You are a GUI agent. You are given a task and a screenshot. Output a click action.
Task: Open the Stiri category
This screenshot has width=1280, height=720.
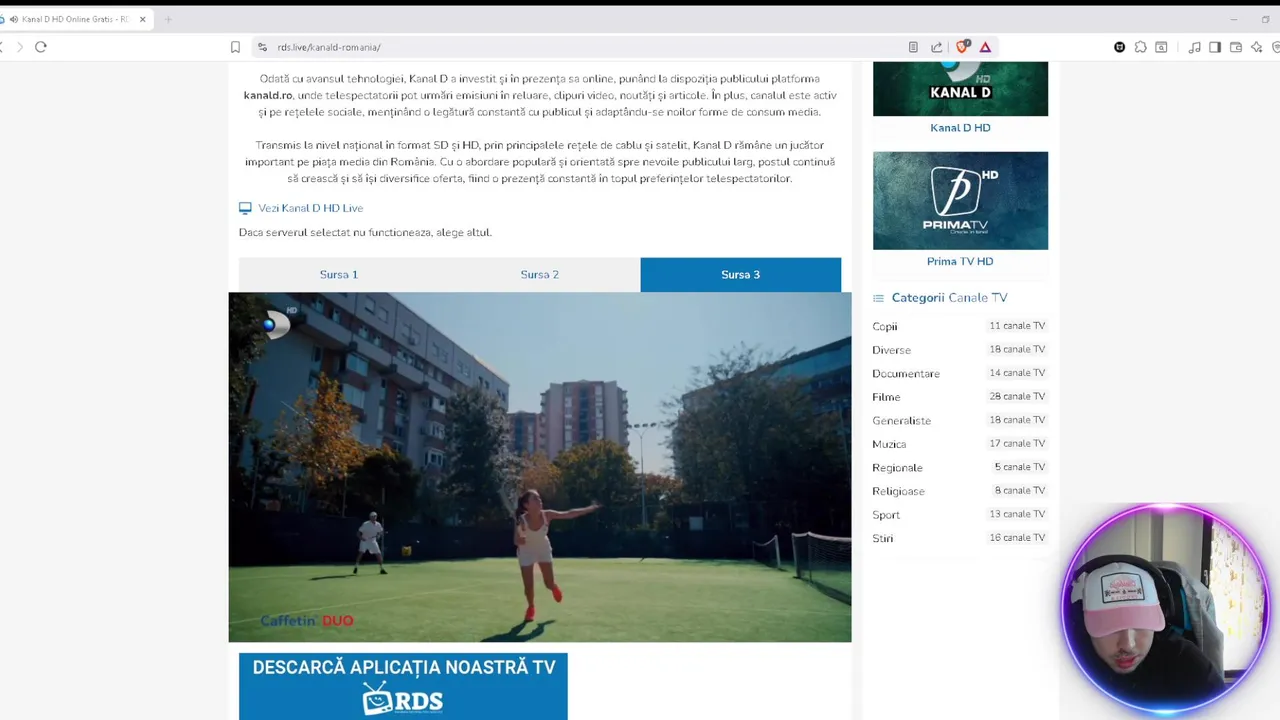pos(882,538)
